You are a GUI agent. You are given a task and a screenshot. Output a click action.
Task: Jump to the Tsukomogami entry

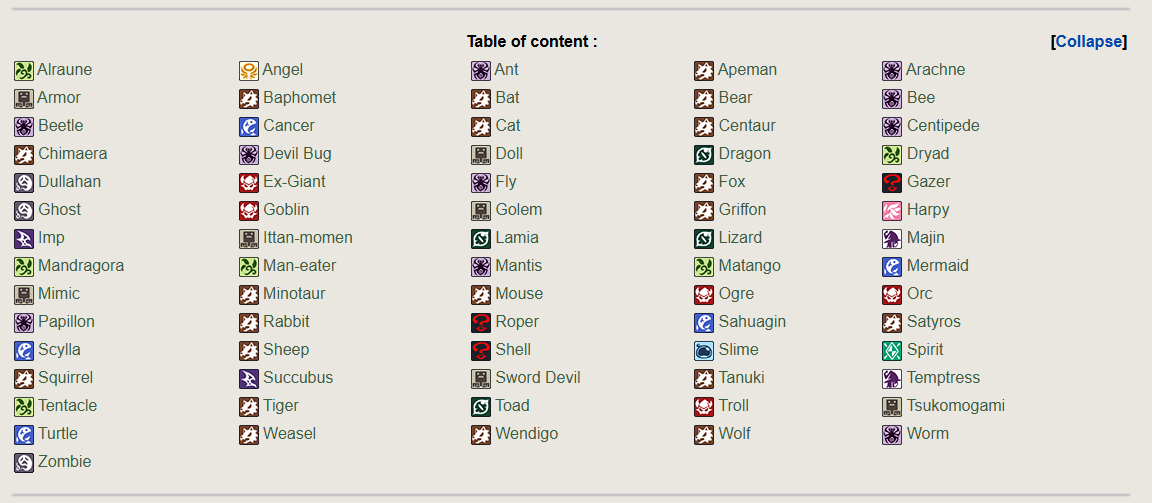[955, 406]
